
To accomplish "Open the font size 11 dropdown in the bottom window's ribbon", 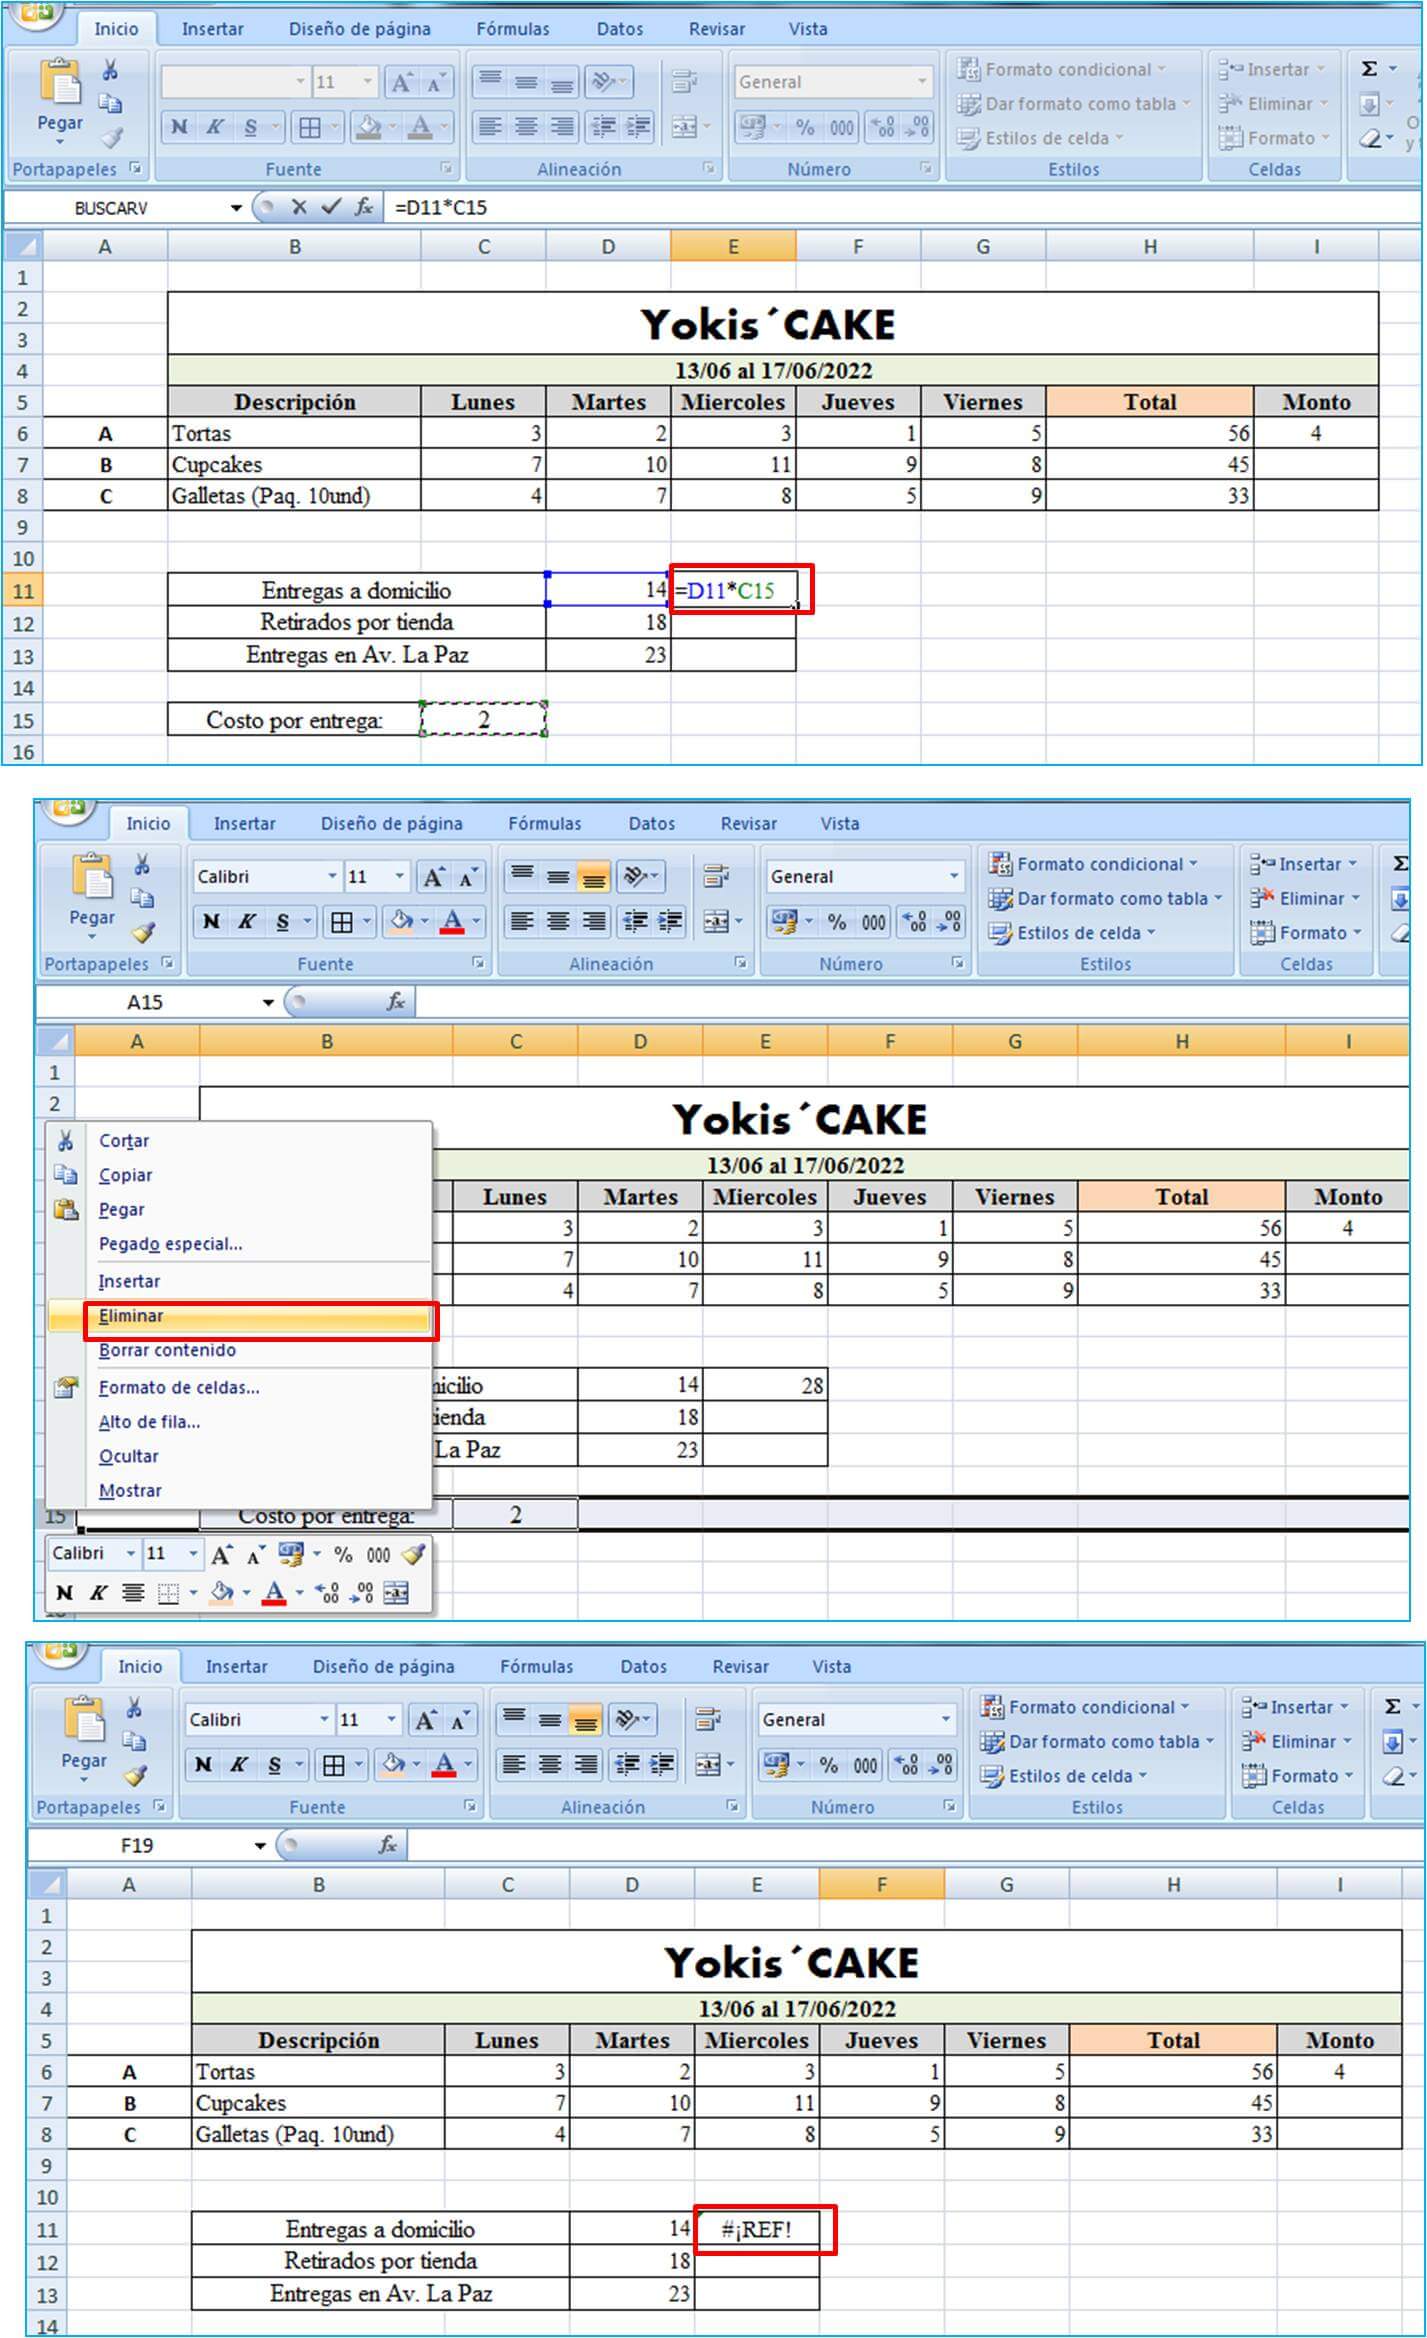I will pos(391,1720).
